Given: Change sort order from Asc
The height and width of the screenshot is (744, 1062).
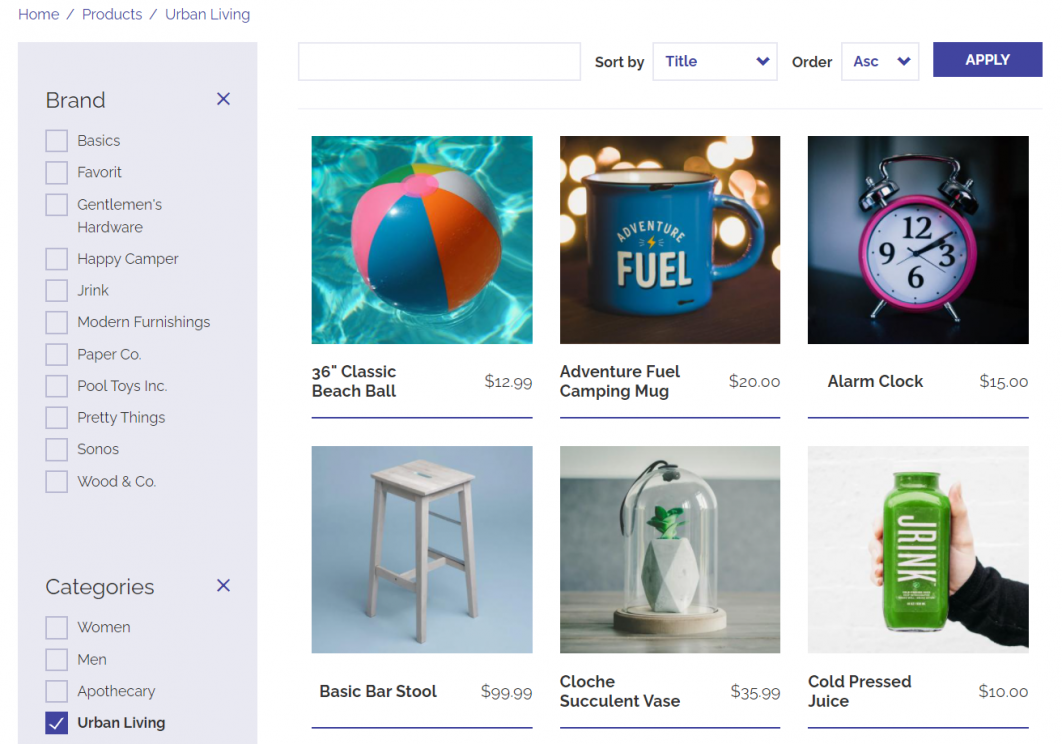Looking at the screenshot, I should click(879, 61).
